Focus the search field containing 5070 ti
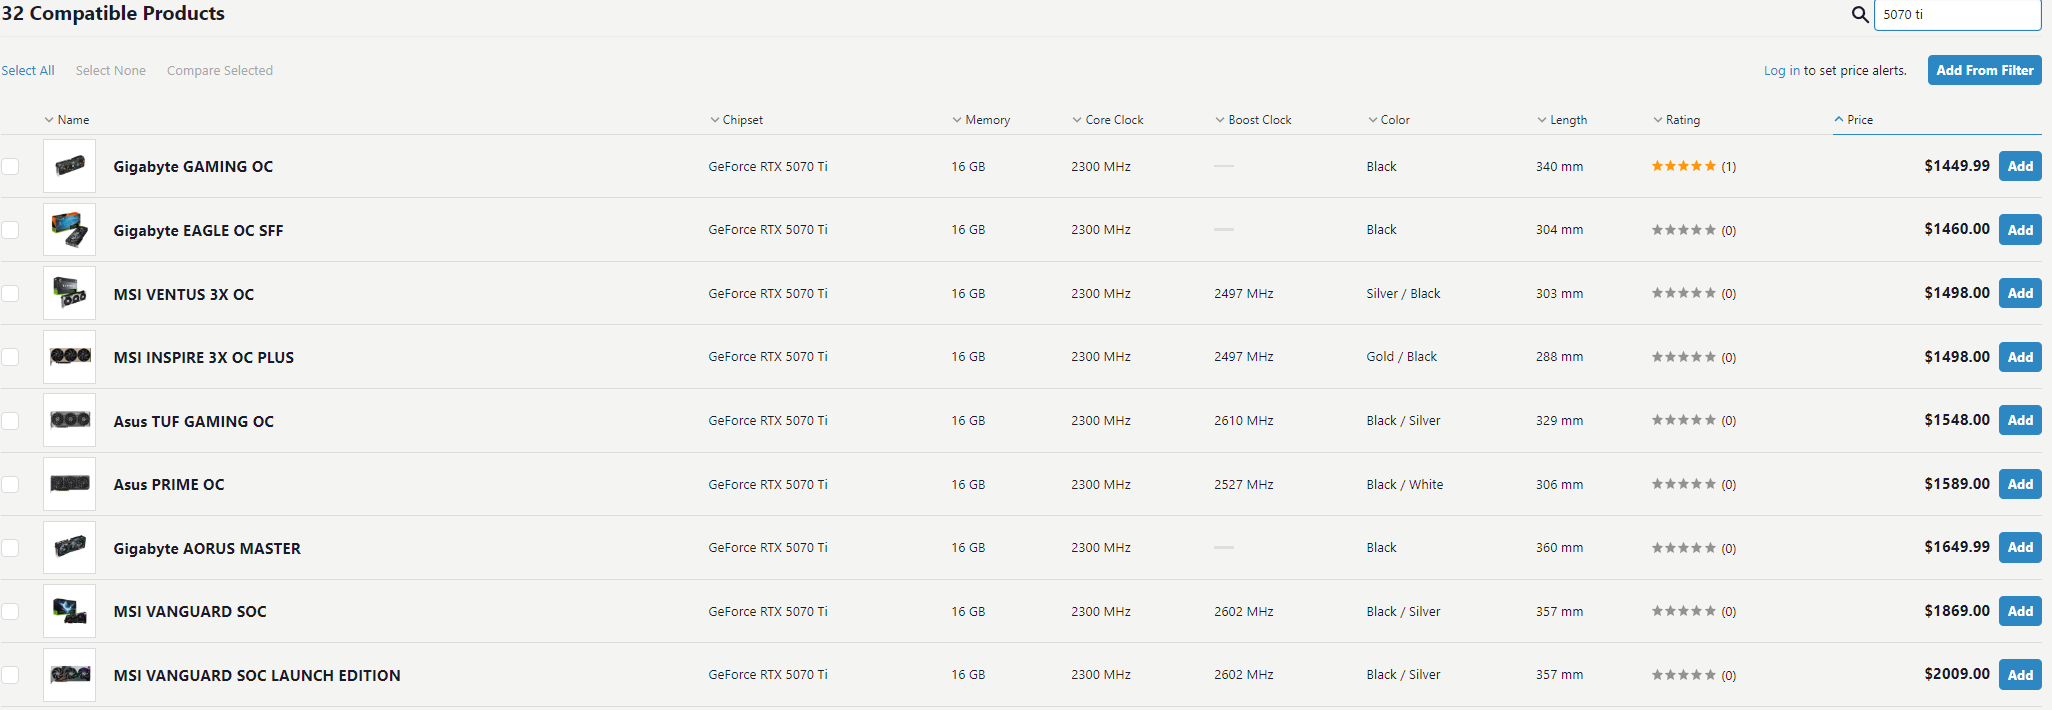Image resolution: width=2052 pixels, height=710 pixels. pos(1955,15)
